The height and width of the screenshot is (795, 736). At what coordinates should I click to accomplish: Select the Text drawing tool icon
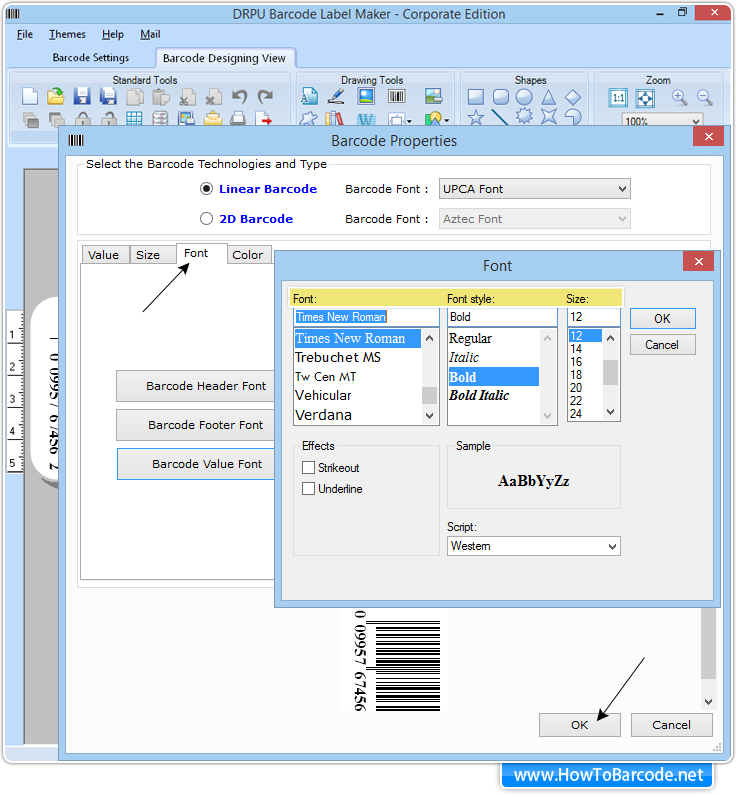point(309,96)
